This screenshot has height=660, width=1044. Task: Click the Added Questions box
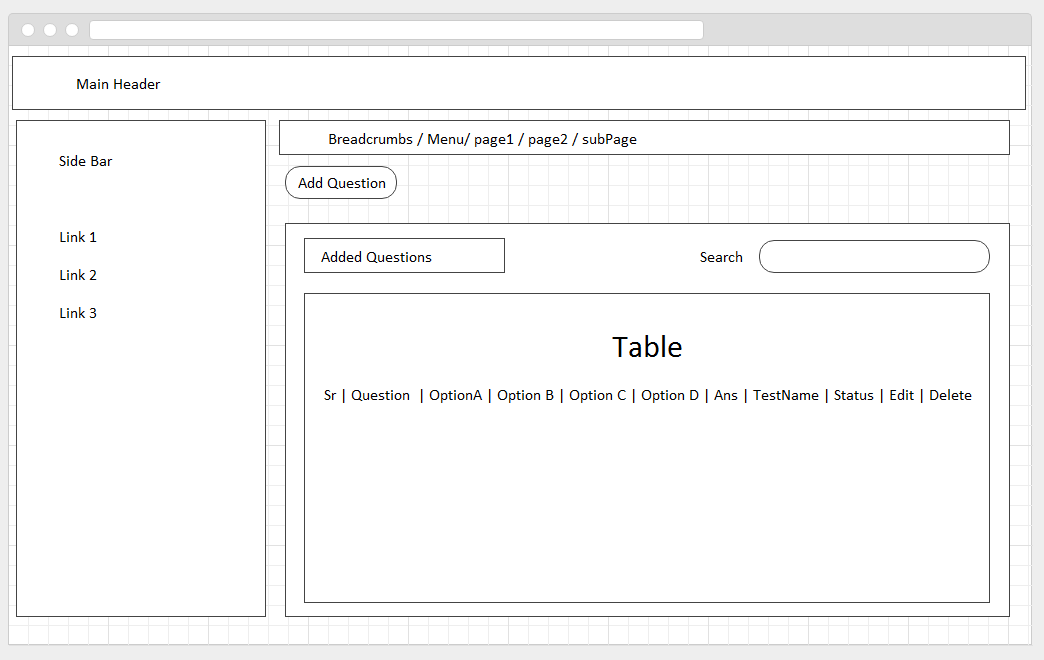click(x=404, y=256)
